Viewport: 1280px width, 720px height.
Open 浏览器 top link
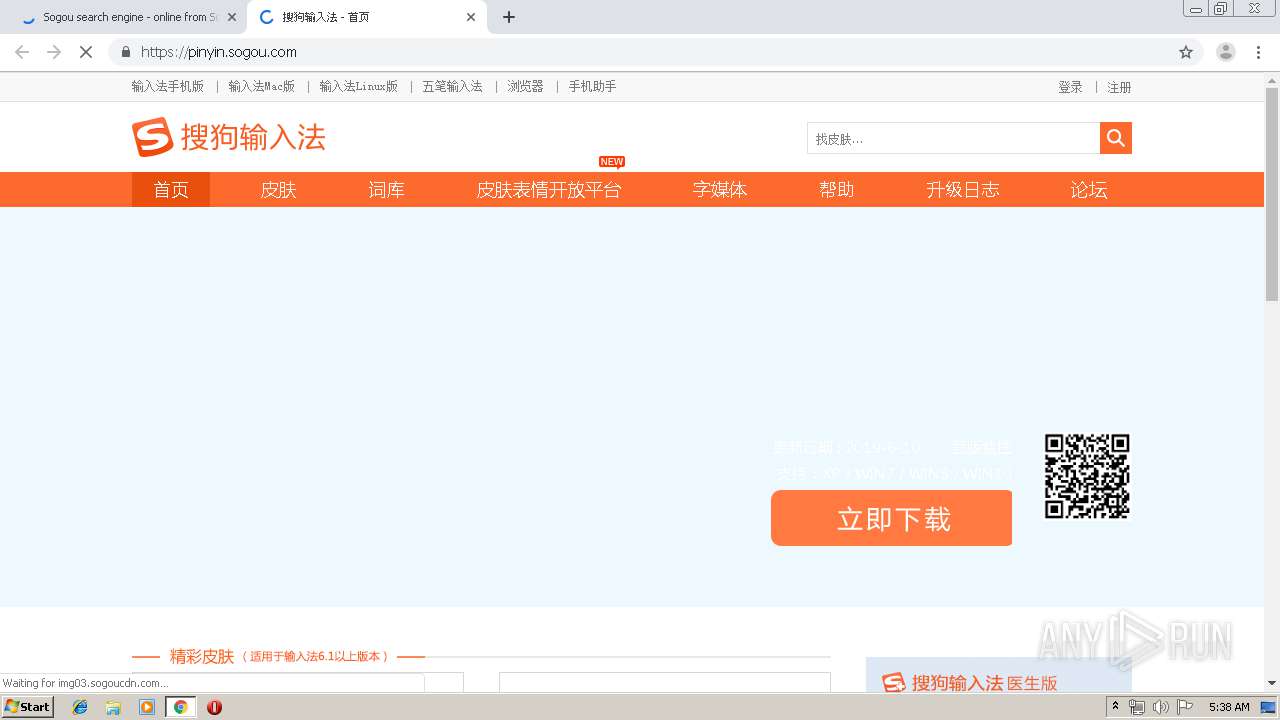click(x=525, y=86)
